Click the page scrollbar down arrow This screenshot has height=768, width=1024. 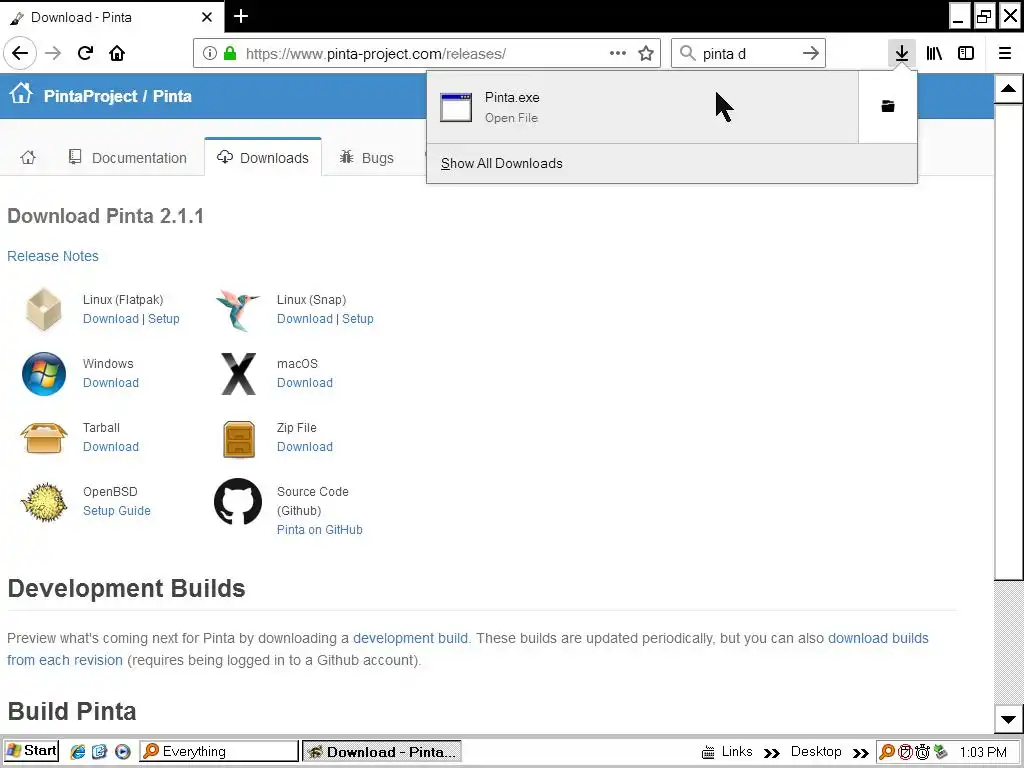pos(1008,719)
